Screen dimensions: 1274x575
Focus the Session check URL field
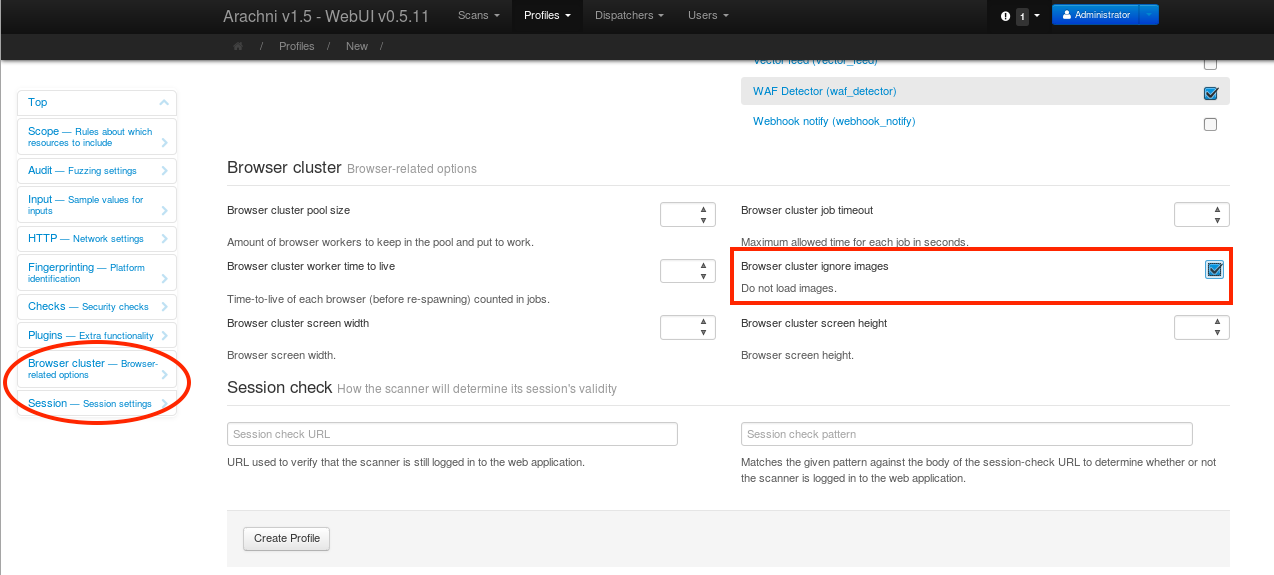click(452, 434)
